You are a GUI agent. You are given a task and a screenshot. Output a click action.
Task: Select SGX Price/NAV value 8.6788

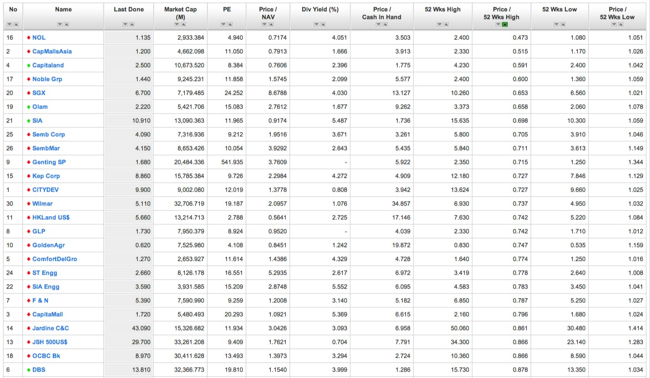277,93
